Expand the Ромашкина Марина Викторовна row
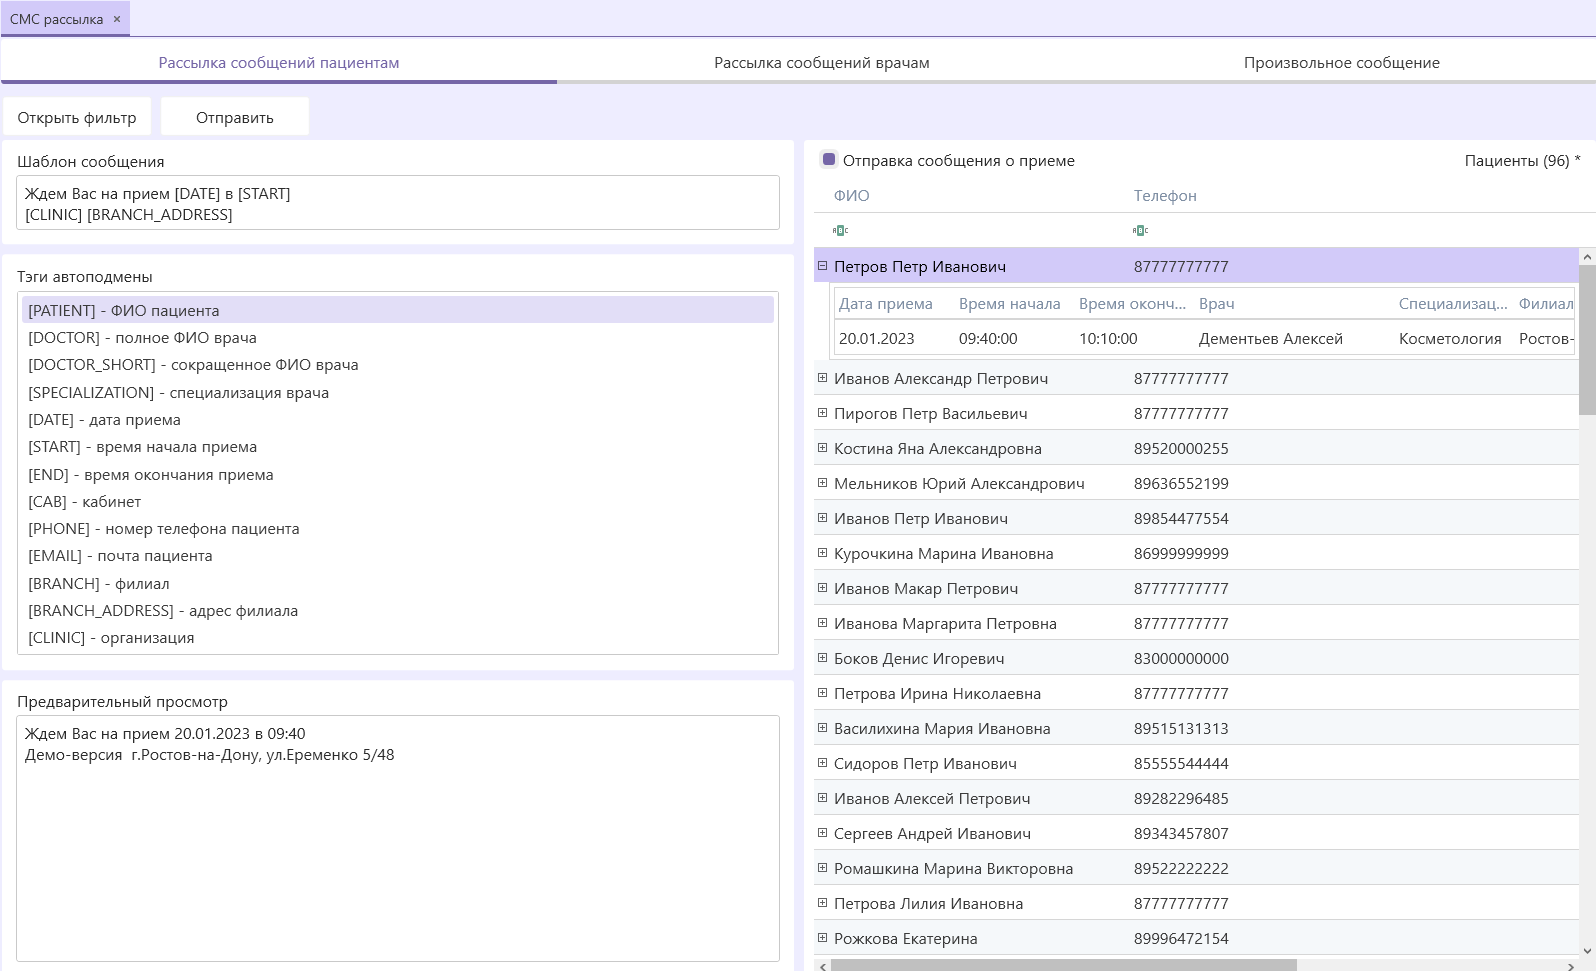 coord(823,868)
